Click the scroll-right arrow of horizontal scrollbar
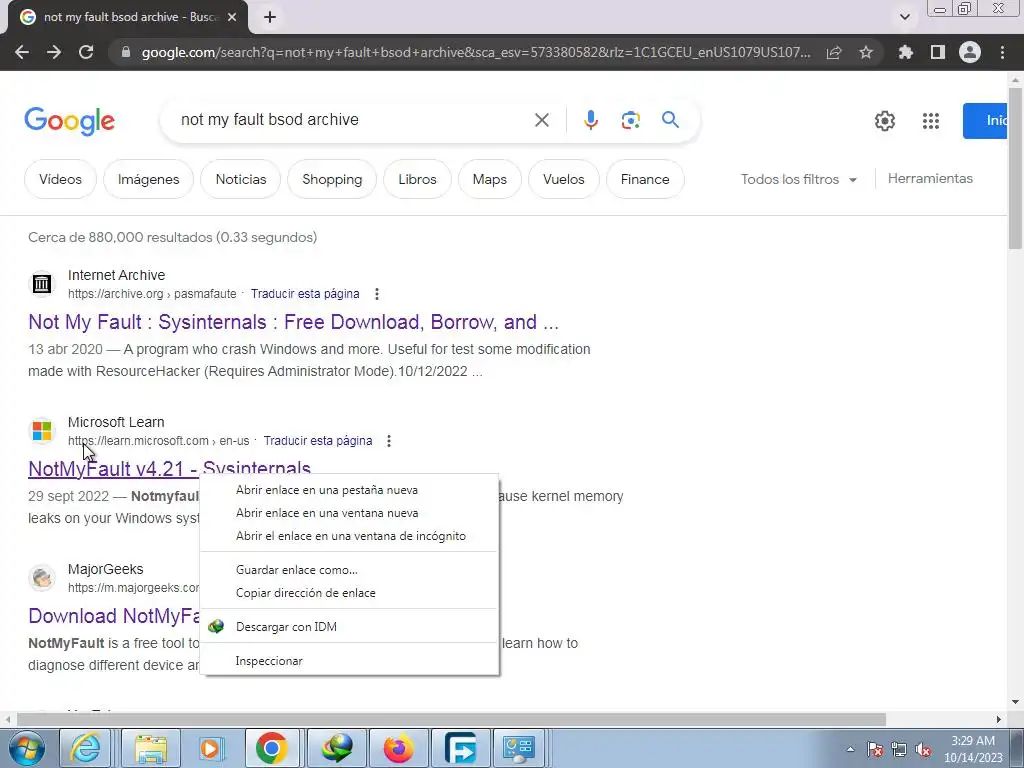This screenshot has height=768, width=1024. (999, 719)
